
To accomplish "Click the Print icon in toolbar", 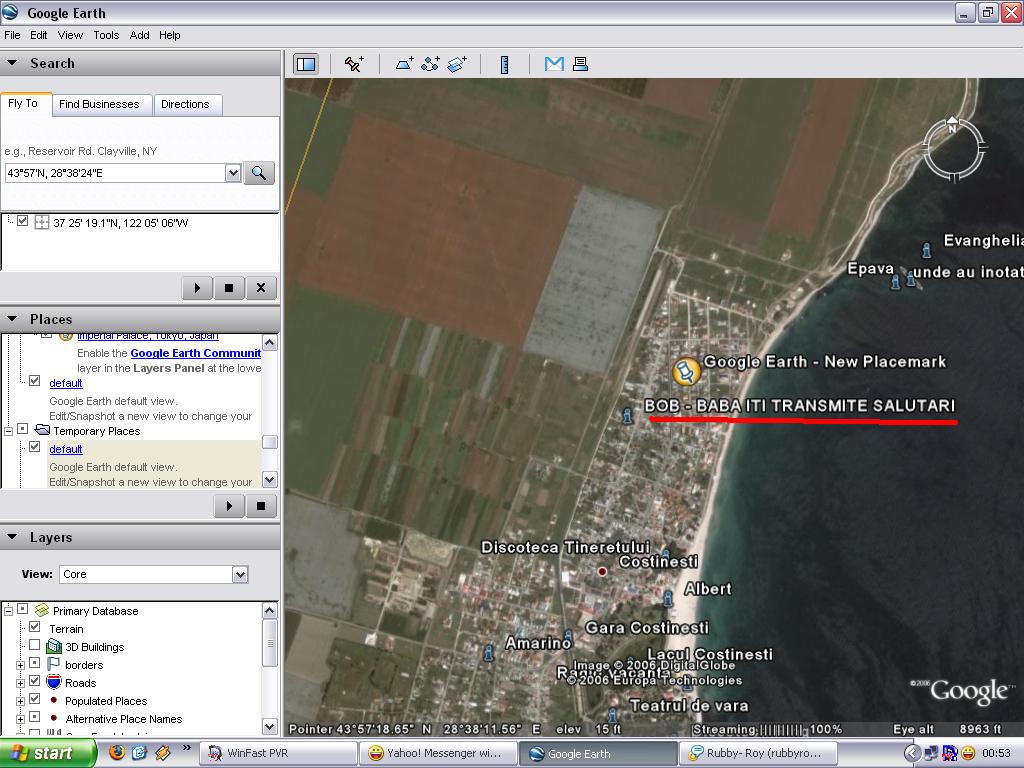I will 579,64.
